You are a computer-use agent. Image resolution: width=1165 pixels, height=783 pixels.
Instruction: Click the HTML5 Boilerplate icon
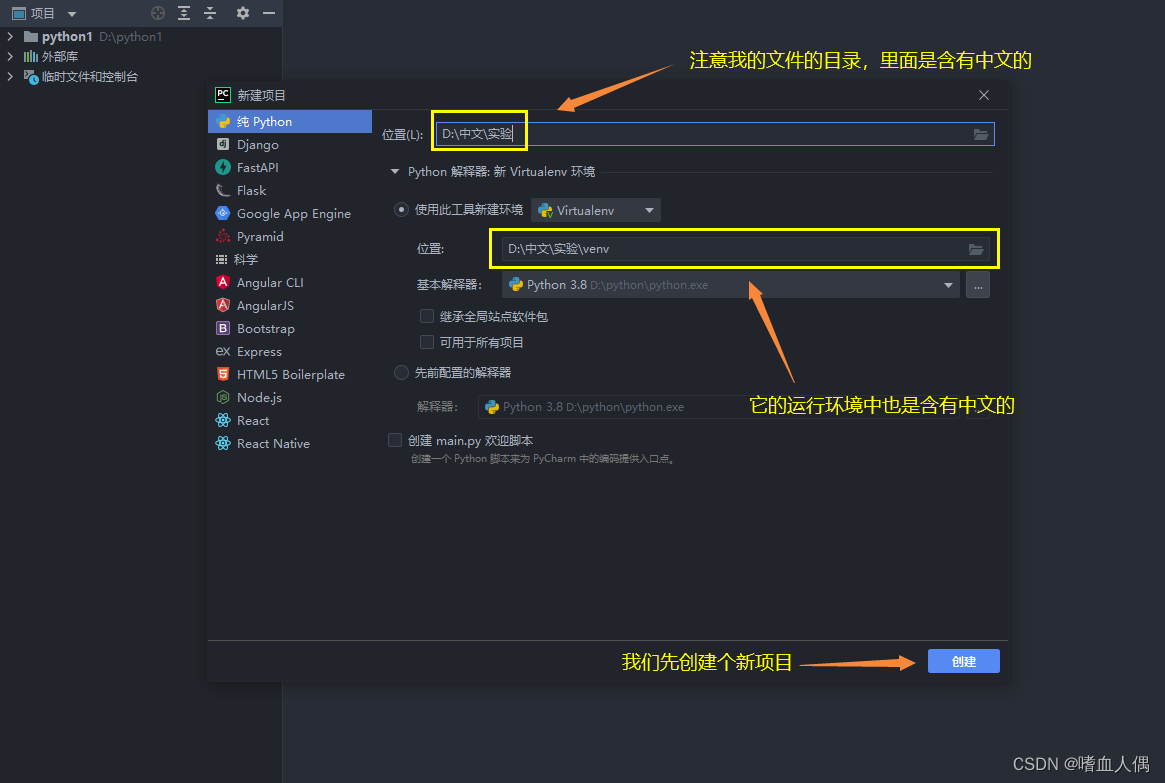tap(223, 374)
